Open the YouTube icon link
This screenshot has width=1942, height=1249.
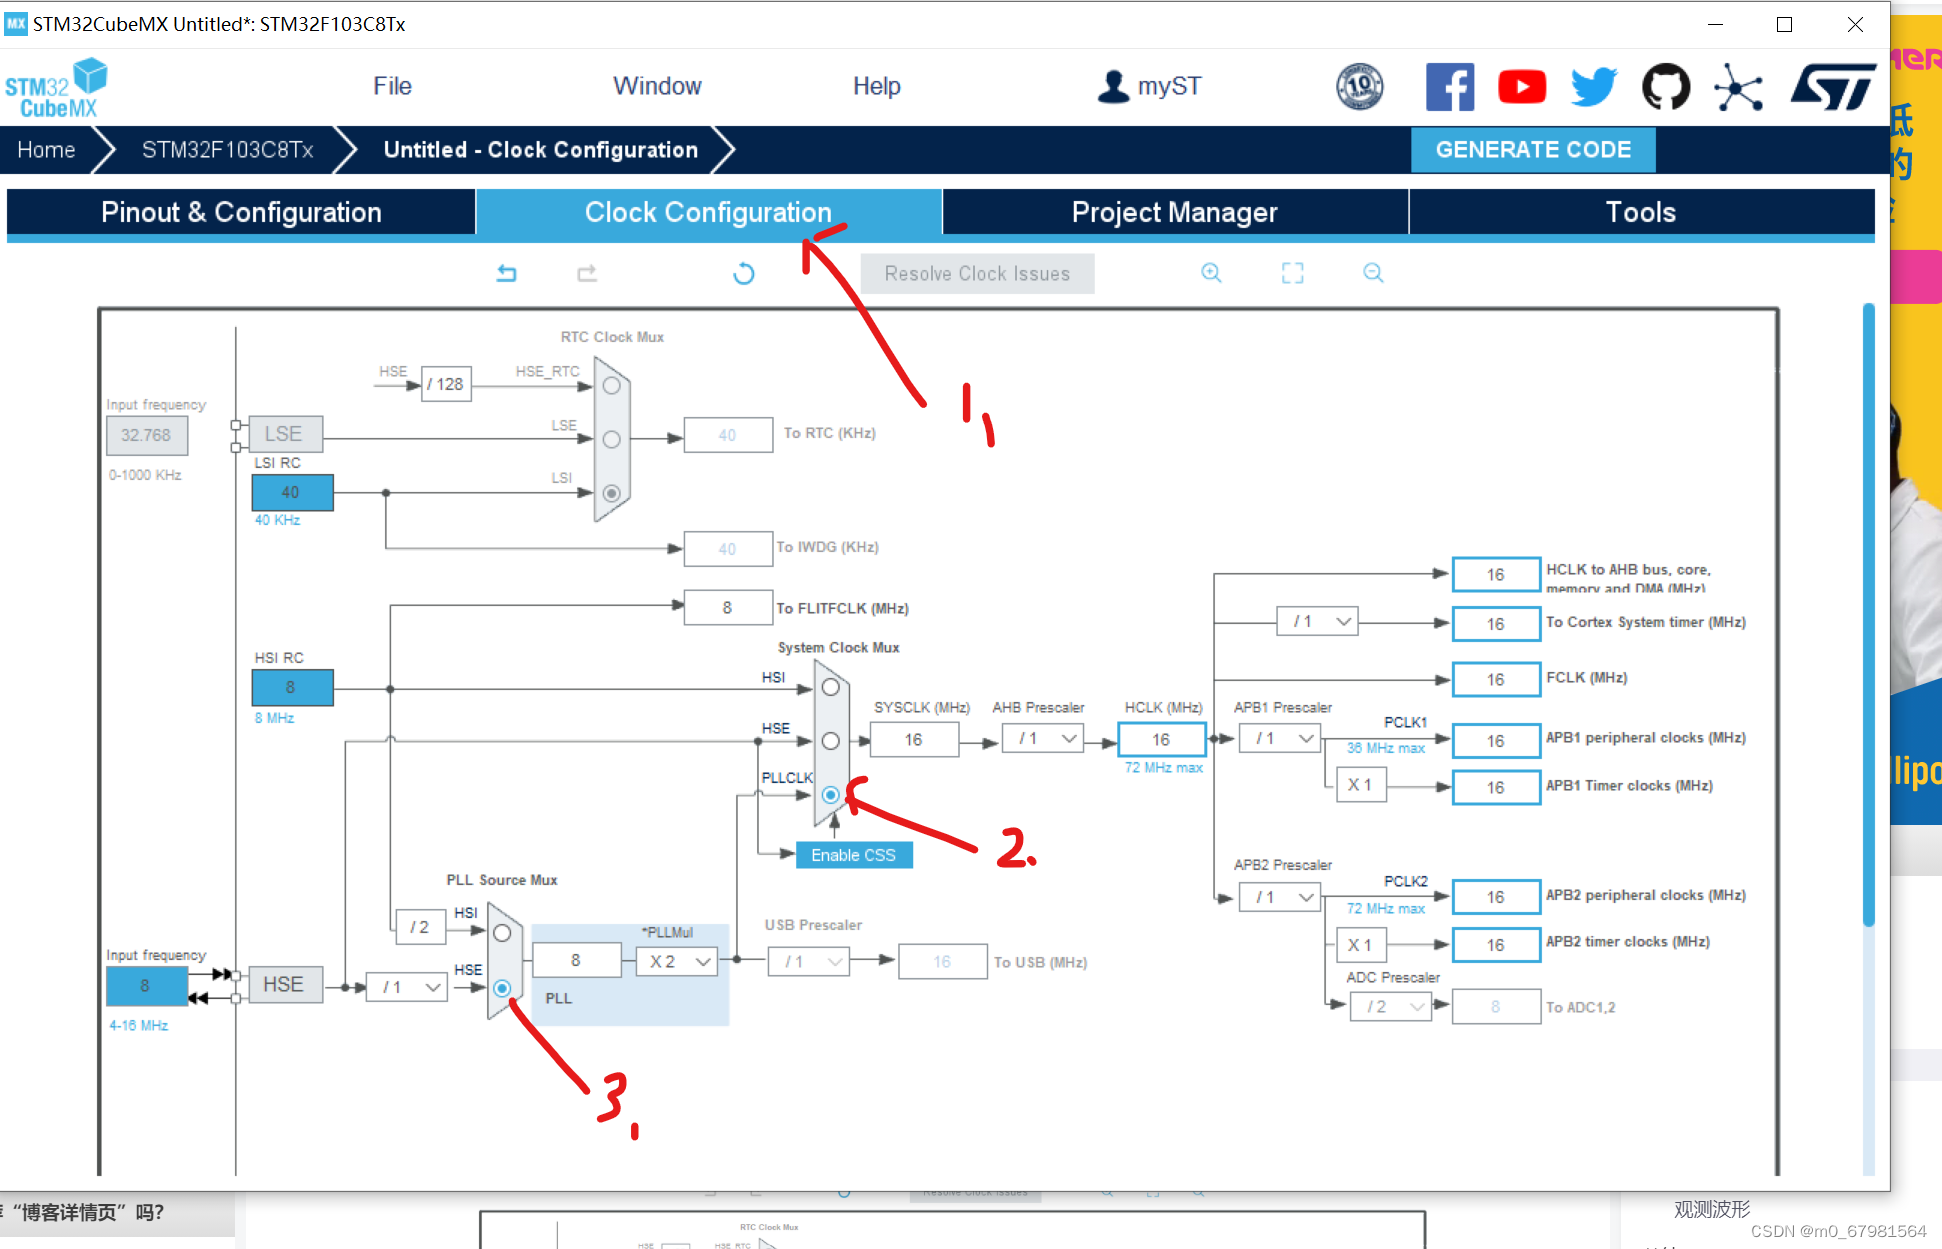pos(1522,87)
